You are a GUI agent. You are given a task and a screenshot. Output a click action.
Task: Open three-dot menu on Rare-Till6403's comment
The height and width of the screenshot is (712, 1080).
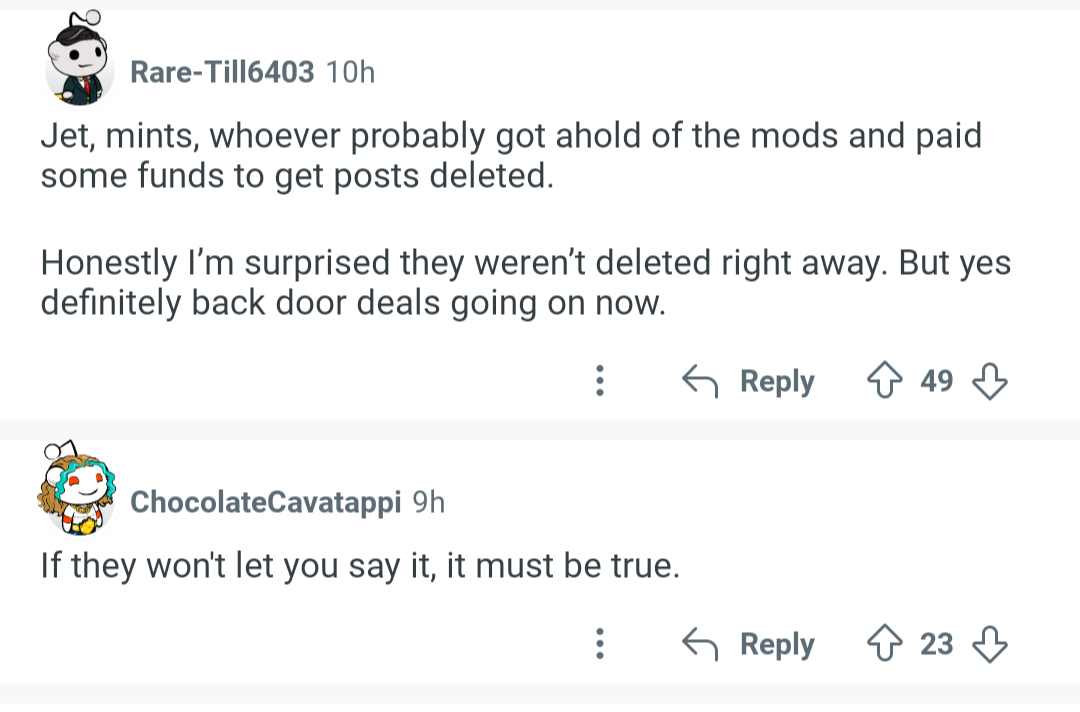click(x=599, y=381)
